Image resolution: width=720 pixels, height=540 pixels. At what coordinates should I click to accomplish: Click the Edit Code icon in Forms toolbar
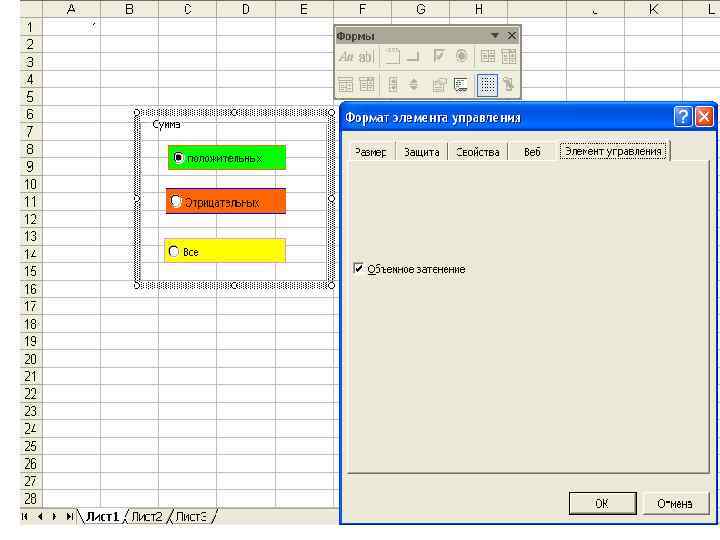click(x=461, y=84)
